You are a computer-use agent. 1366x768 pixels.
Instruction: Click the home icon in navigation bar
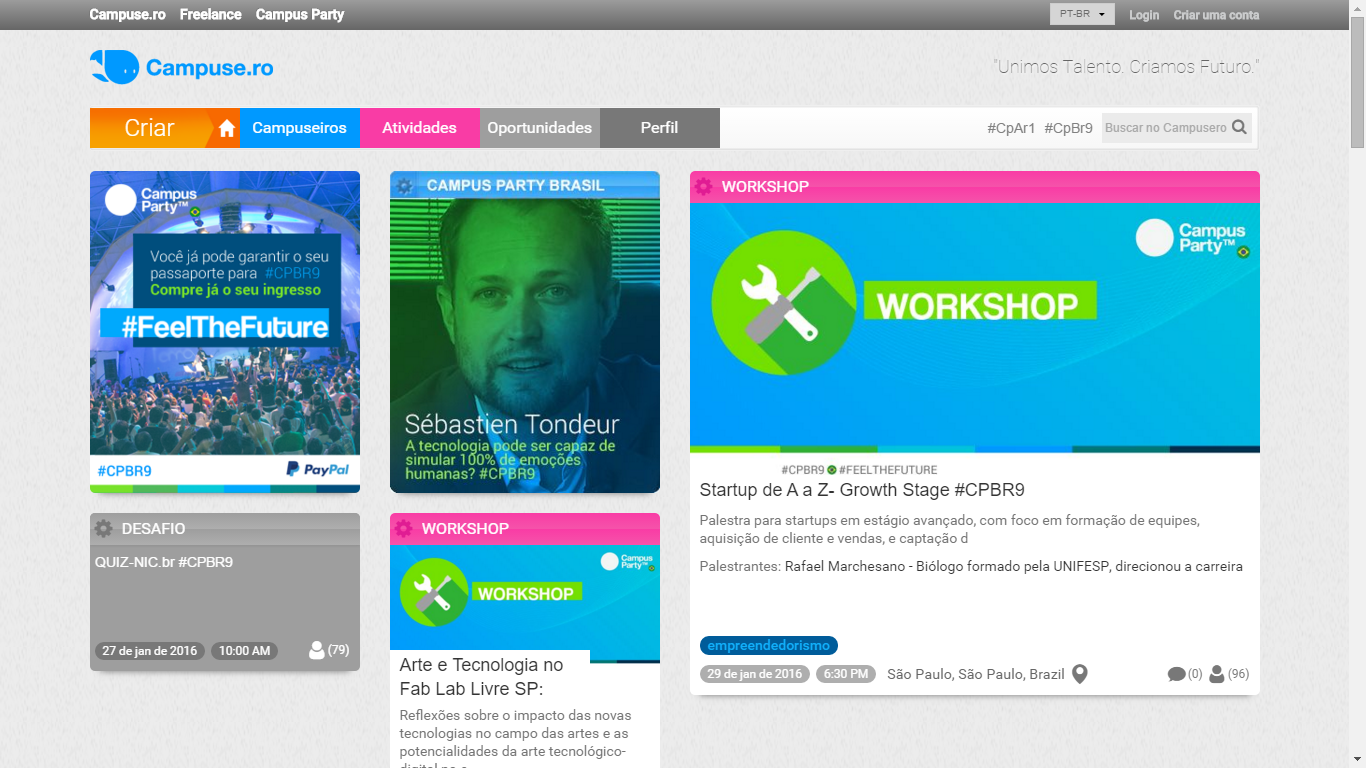click(x=227, y=128)
